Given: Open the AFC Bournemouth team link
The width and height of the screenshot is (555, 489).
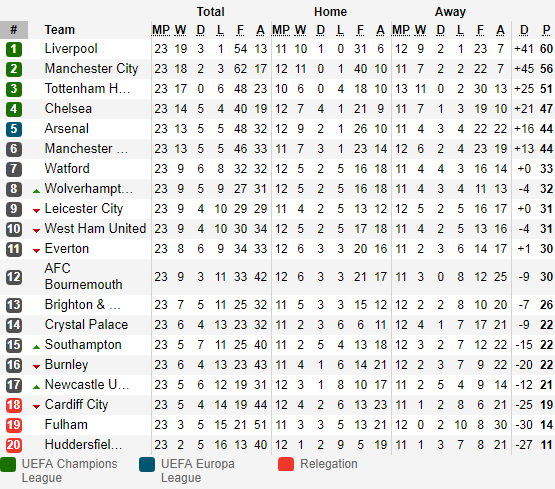Looking at the screenshot, I should tap(83, 276).
